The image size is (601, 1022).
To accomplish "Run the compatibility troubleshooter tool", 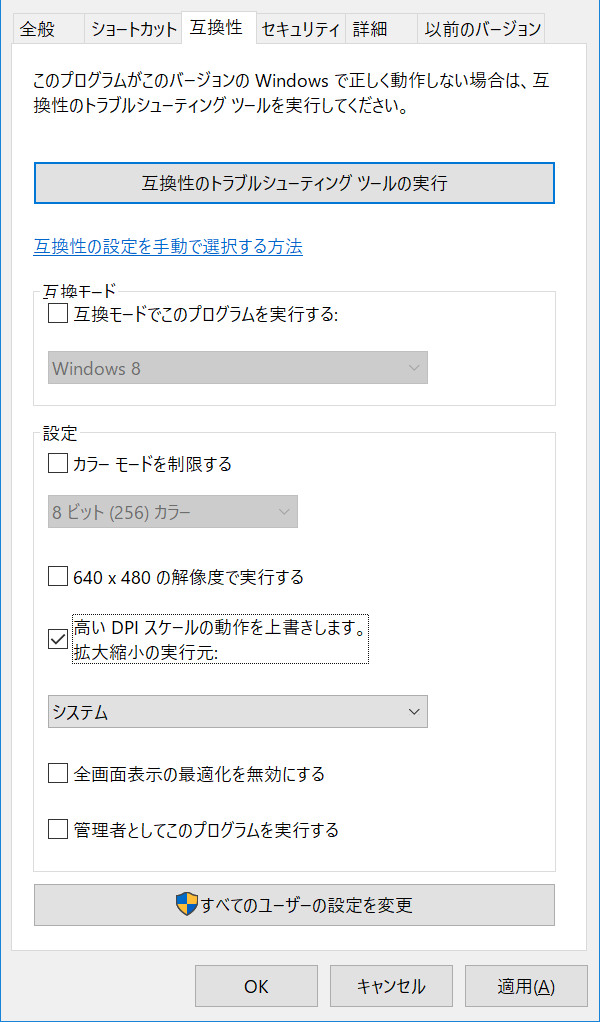I will click(295, 183).
